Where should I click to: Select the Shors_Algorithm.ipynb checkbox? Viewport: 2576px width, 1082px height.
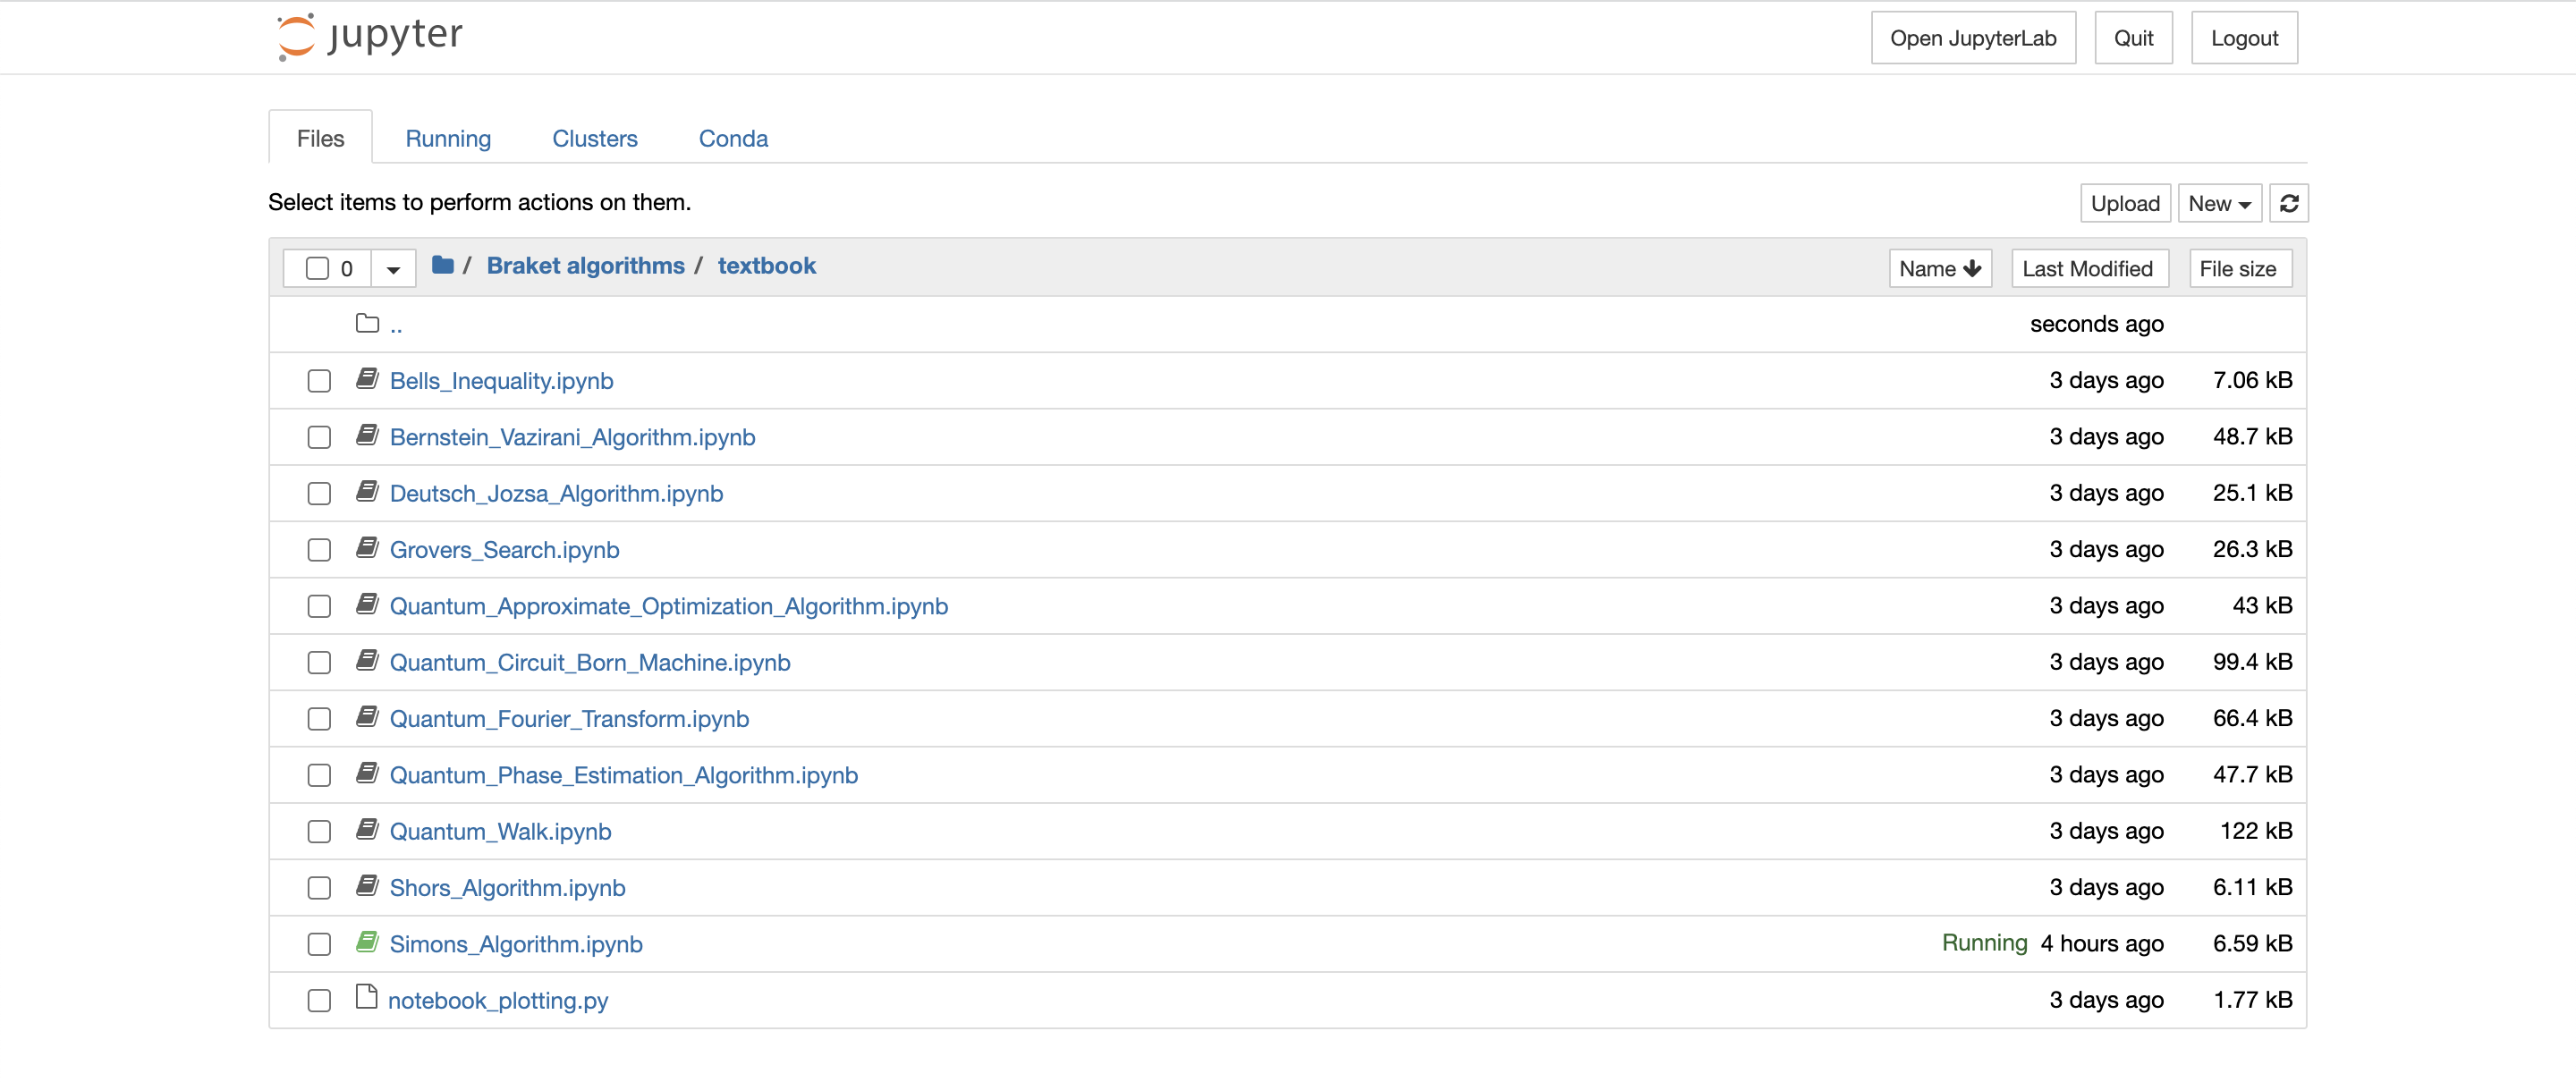point(319,888)
